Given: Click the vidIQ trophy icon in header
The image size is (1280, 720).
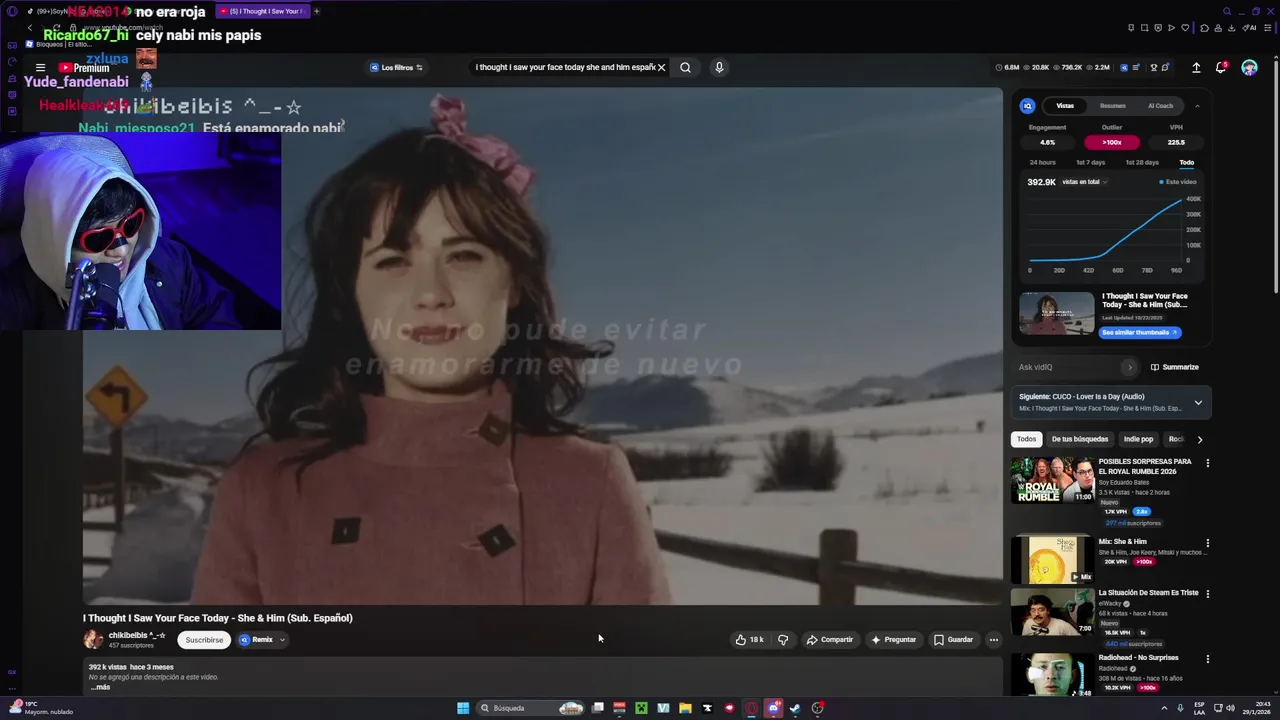Looking at the screenshot, I should tap(1153, 68).
